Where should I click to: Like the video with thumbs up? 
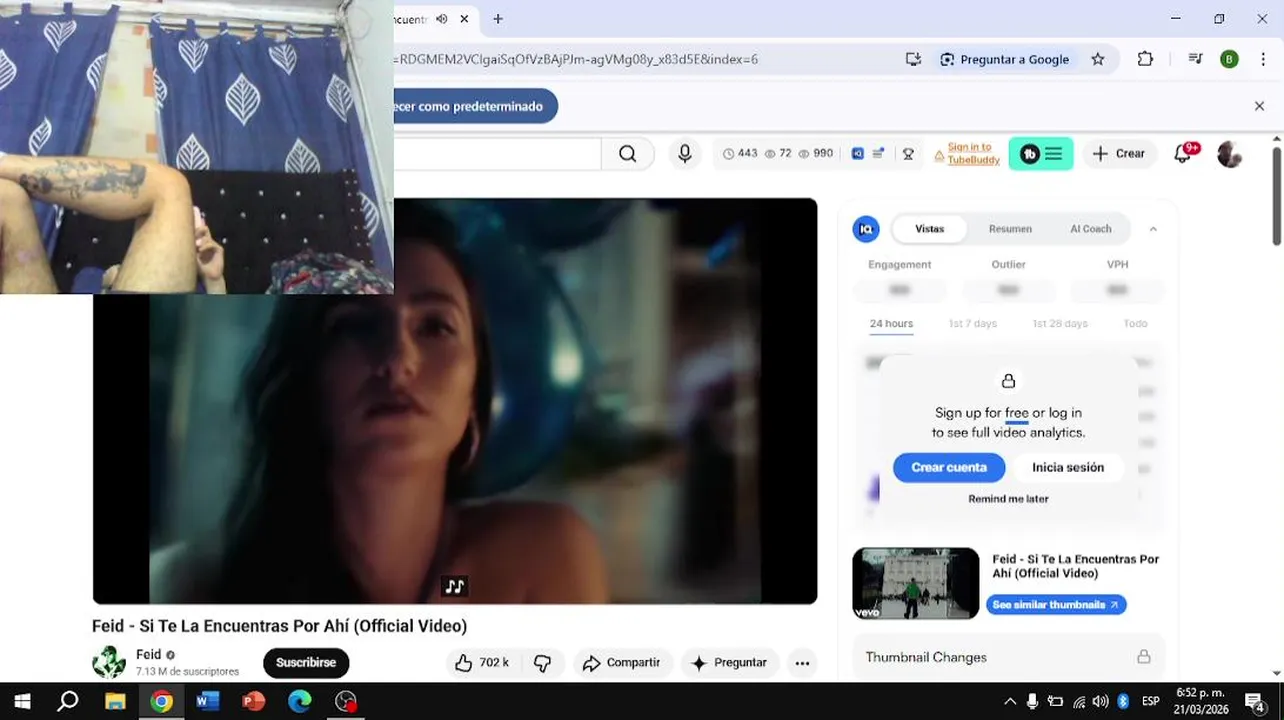(x=481, y=663)
